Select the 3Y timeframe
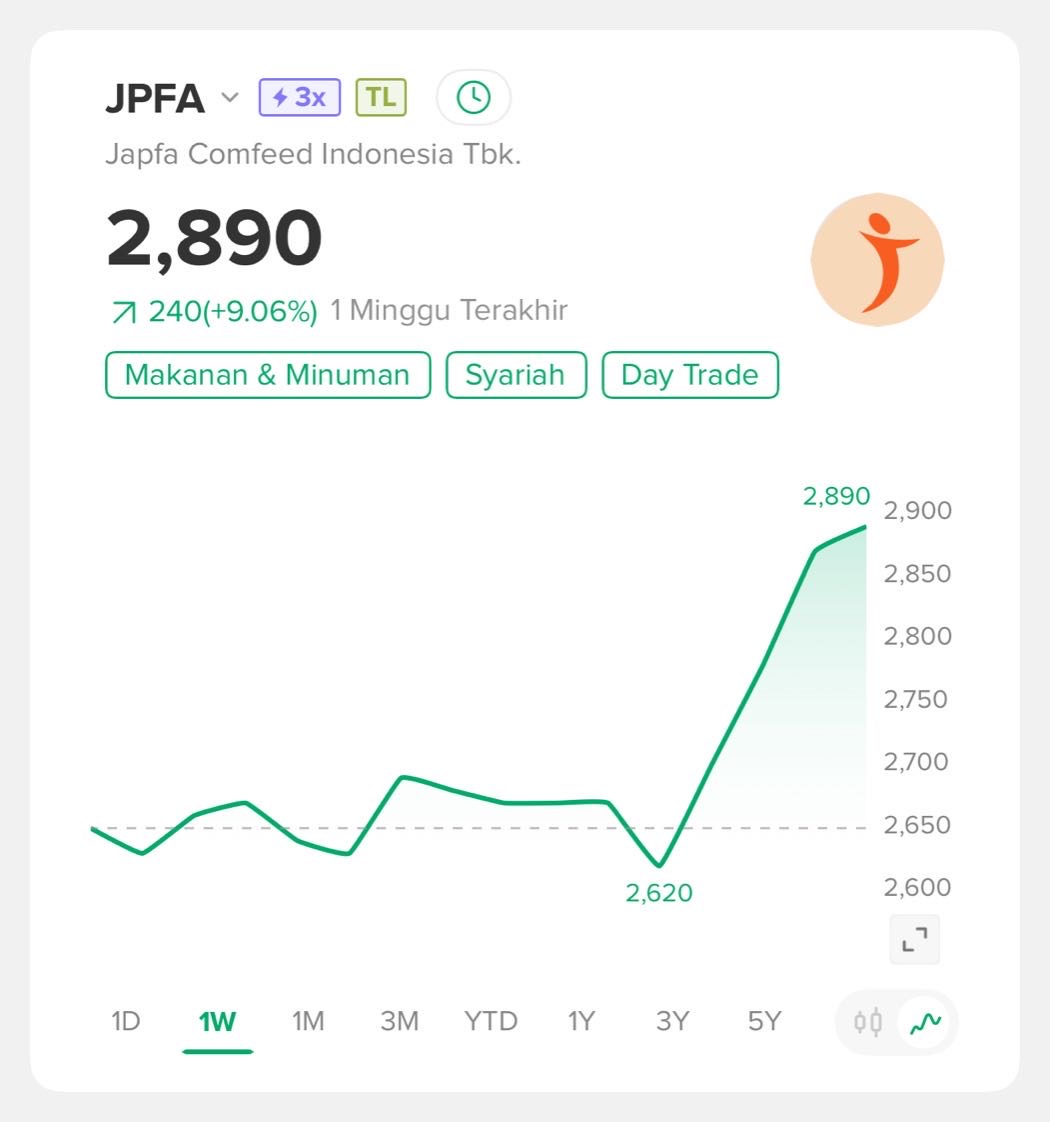Image resolution: width=1050 pixels, height=1122 pixels. pos(673,1022)
